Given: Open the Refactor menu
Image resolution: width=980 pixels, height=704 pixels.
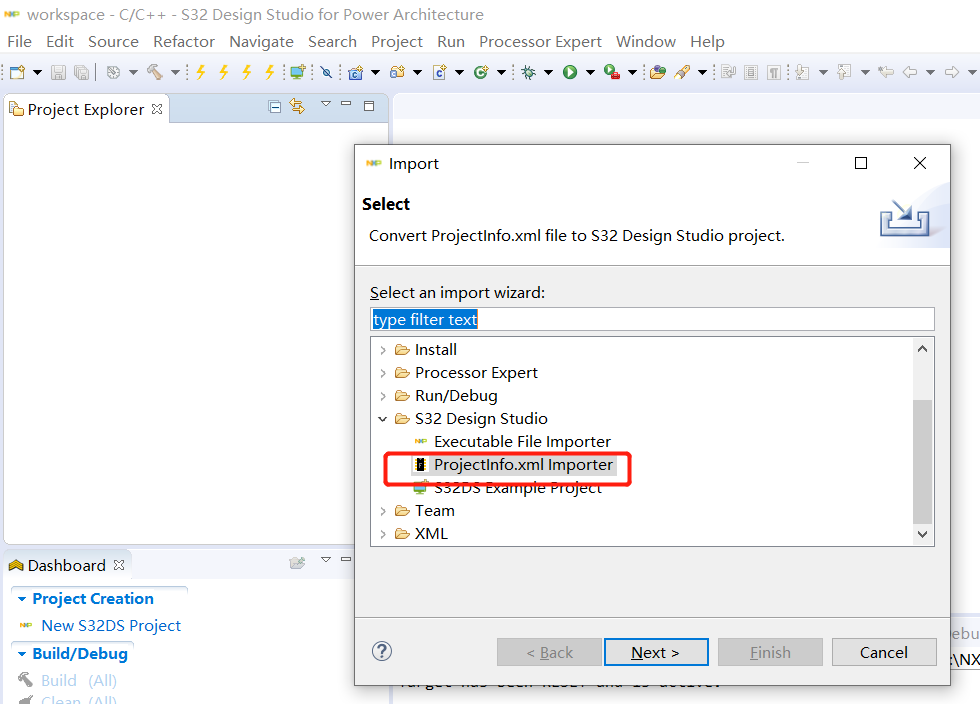Looking at the screenshot, I should (184, 42).
